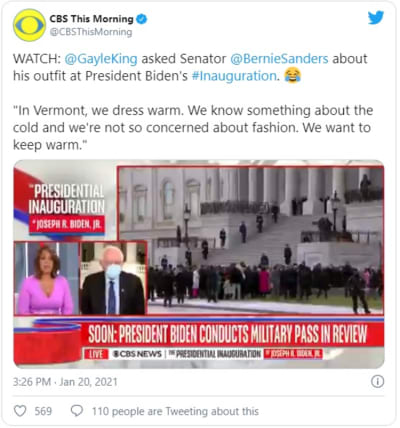Follow the #Inauguration hashtag link
Image resolution: width=400 pixels, height=428 pixels.
pyautogui.click(x=234, y=76)
